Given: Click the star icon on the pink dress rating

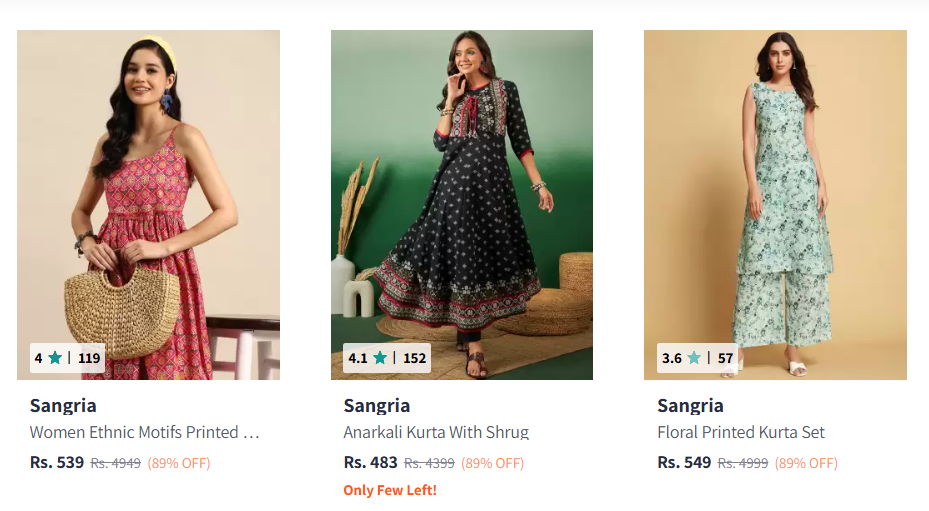Looking at the screenshot, I should pyautogui.click(x=55, y=358).
